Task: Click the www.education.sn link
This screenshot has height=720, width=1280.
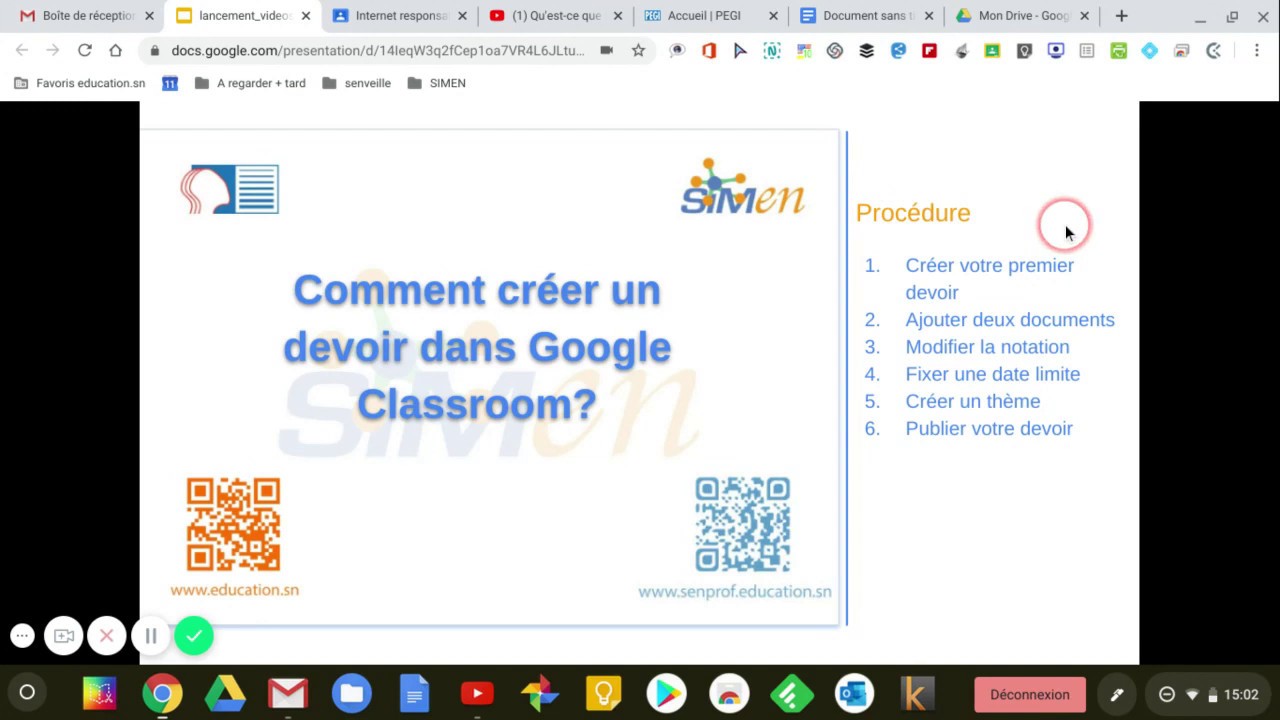Action: coord(234,590)
